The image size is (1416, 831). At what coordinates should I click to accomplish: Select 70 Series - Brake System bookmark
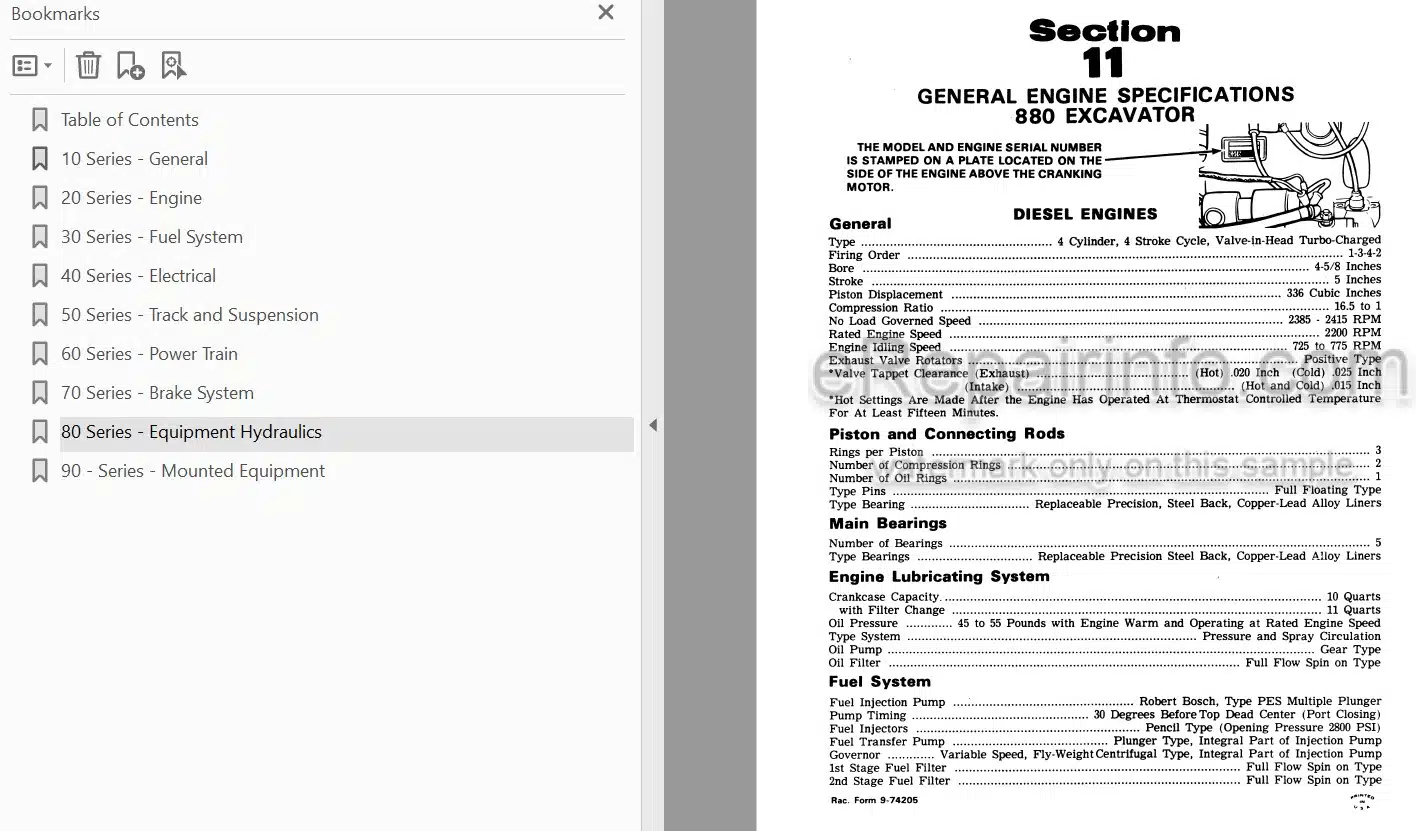[x=157, y=393]
